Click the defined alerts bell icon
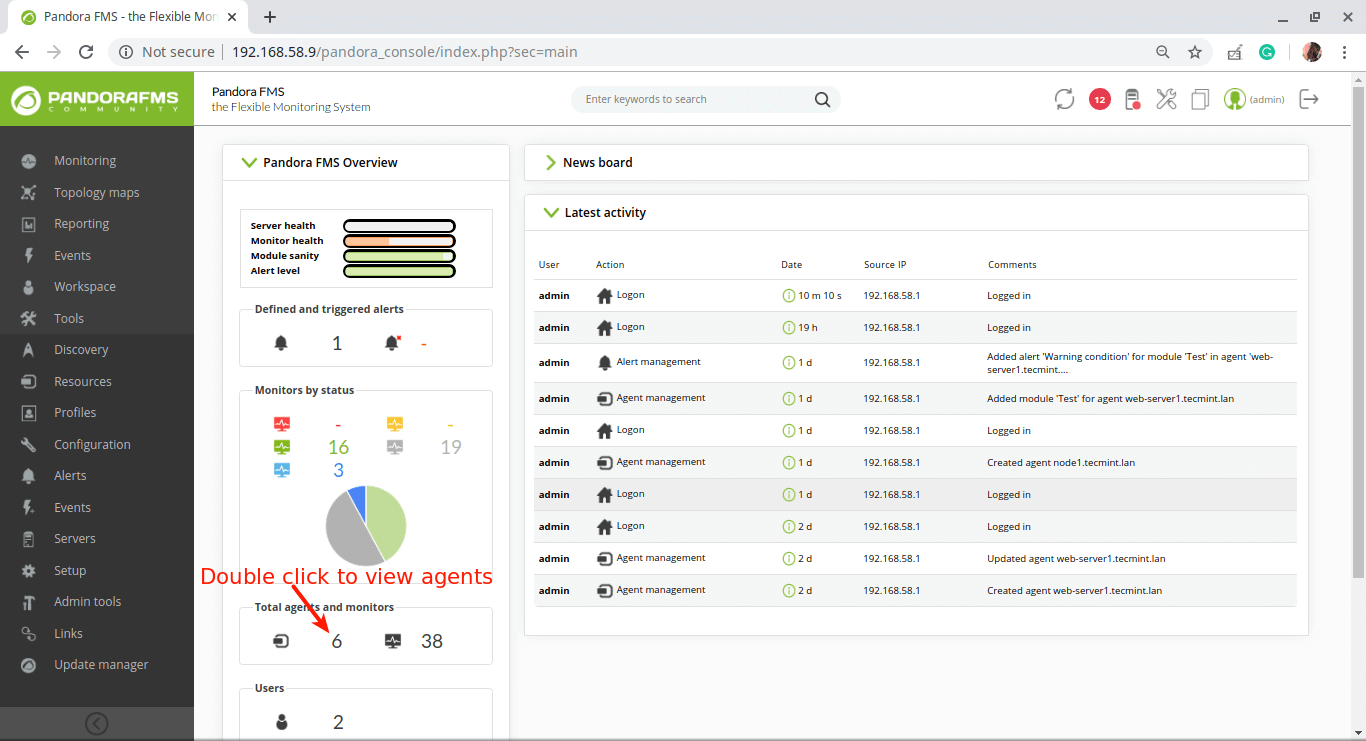Screen dimensions: 1366x741 point(281,343)
